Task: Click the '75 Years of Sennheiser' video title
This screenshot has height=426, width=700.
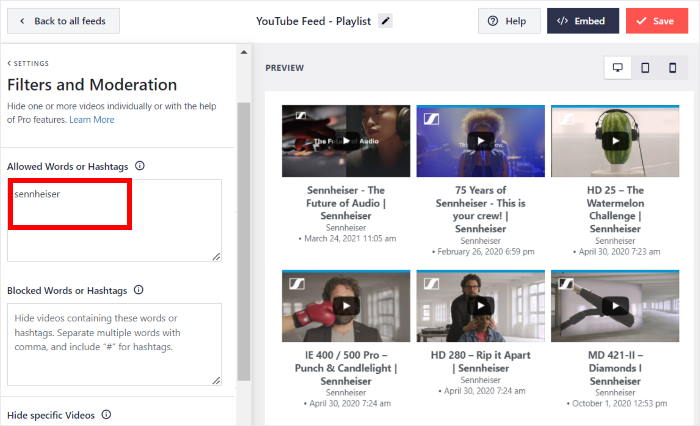Action: pyautogui.click(x=480, y=209)
